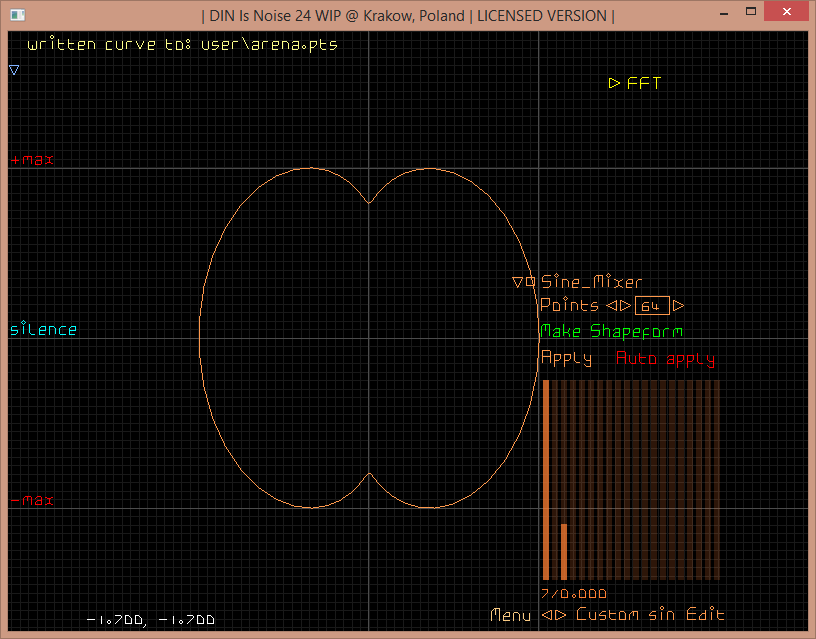Image resolution: width=816 pixels, height=639 pixels.
Task: Click the top cusp of the orange curve
Action: pyautogui.click(x=369, y=203)
